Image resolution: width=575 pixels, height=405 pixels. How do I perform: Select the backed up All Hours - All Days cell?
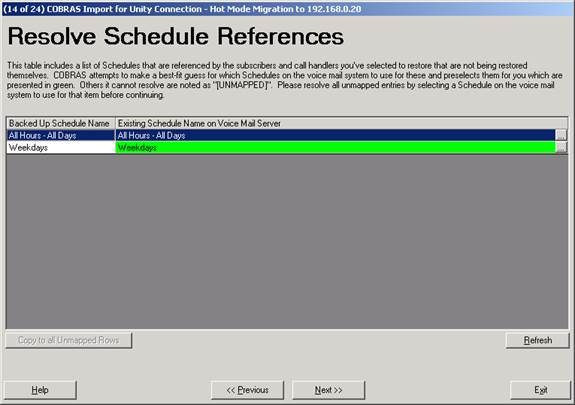pyautogui.click(x=61, y=135)
